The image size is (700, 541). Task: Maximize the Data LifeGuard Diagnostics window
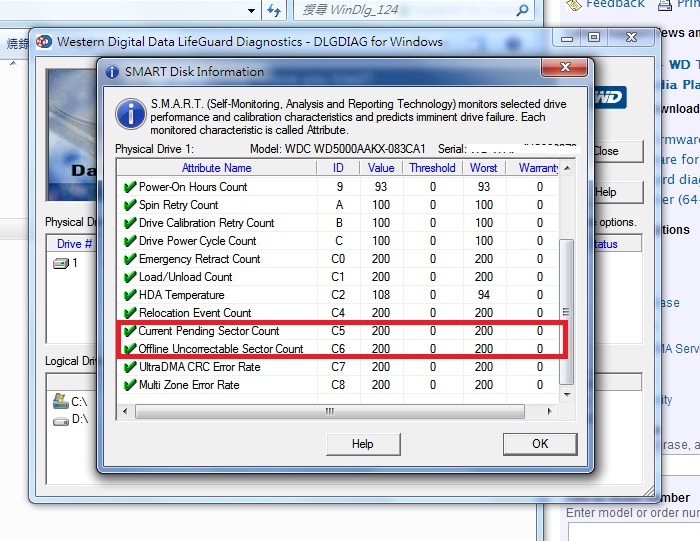593,37
